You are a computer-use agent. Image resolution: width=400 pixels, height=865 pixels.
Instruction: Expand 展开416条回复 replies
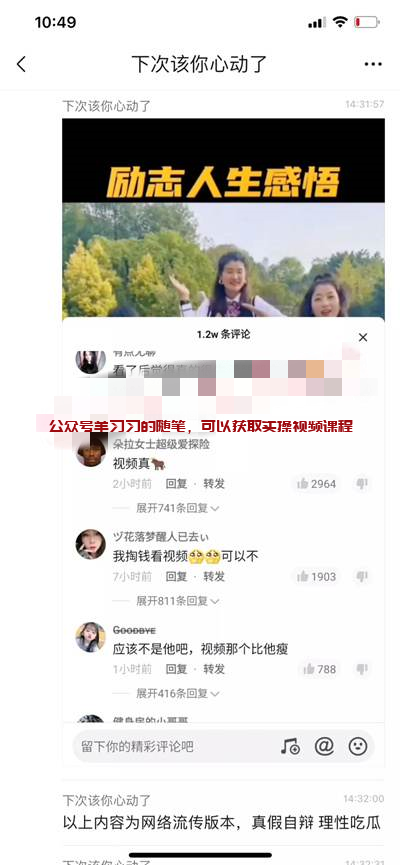click(177, 693)
